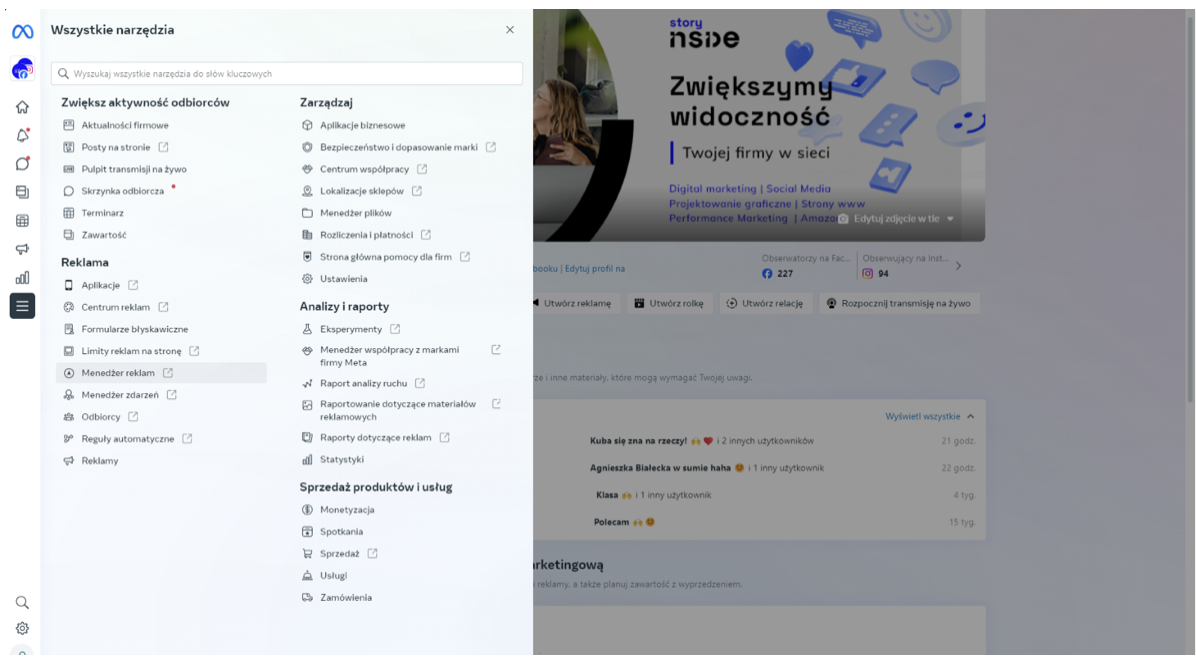Open Strona główna pomocy dla firm
This screenshot has height=658, width=1196.
pyautogui.click(x=386, y=257)
